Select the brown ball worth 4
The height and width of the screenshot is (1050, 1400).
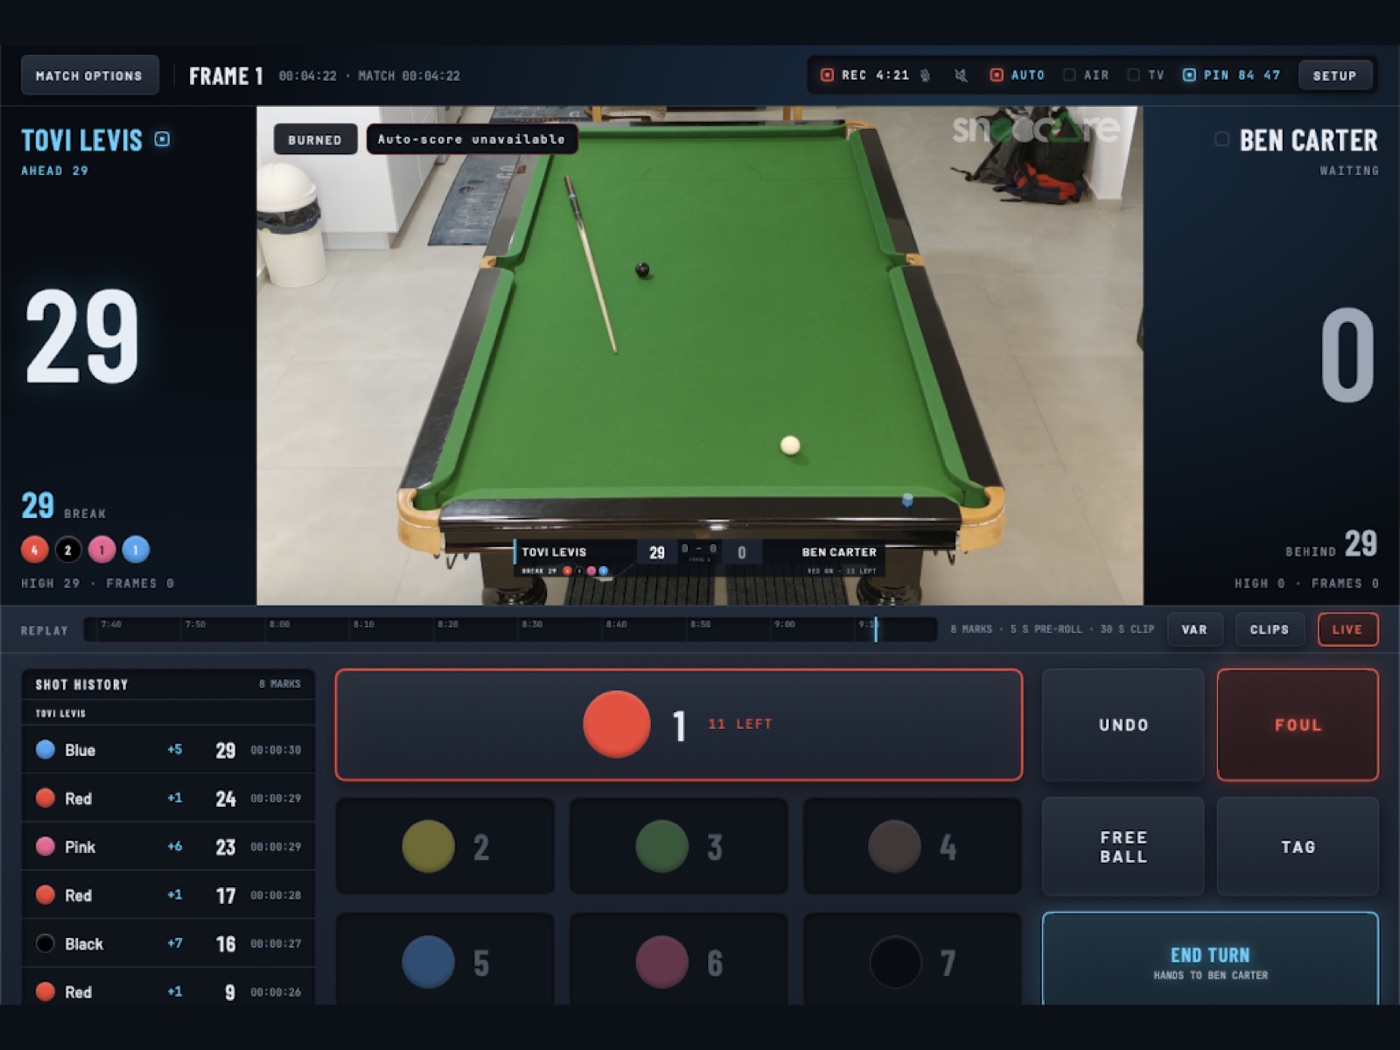pos(913,846)
